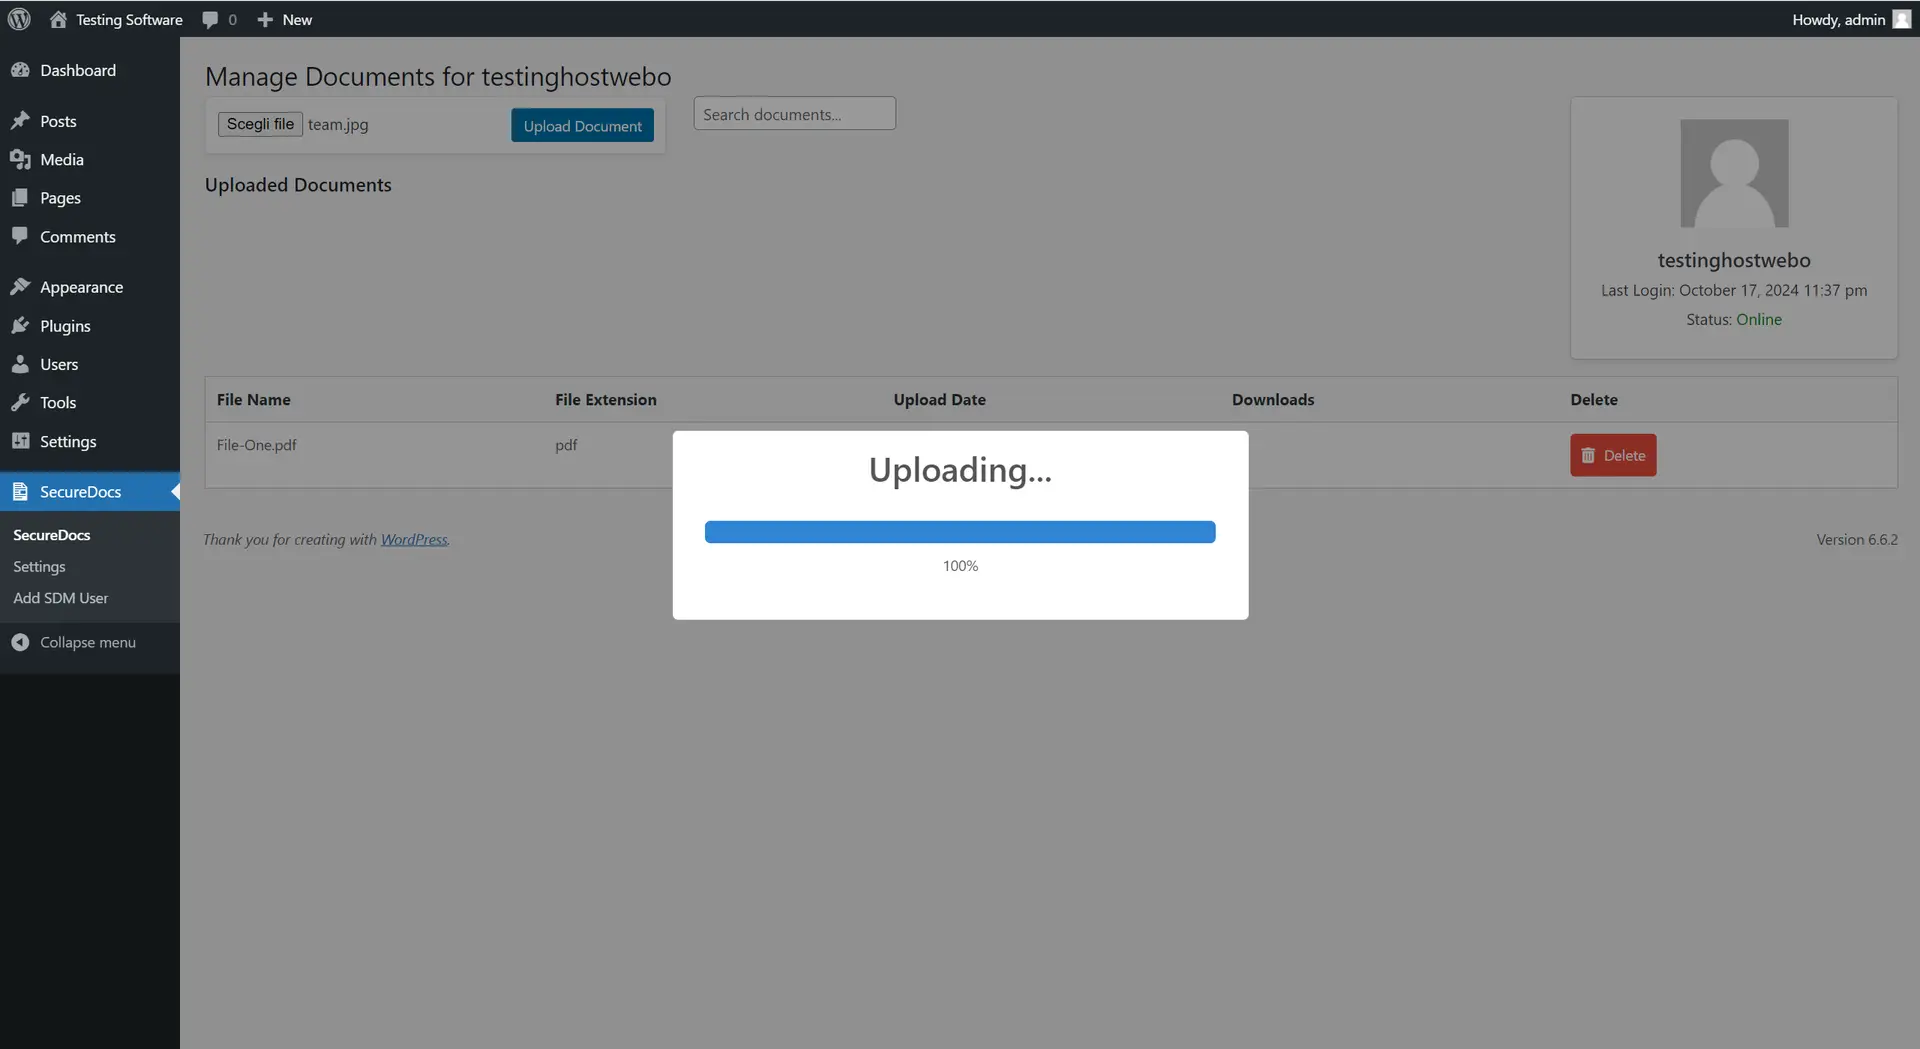The height and width of the screenshot is (1049, 1920).
Task: Open Add SDM User submenu item
Action: pos(60,598)
